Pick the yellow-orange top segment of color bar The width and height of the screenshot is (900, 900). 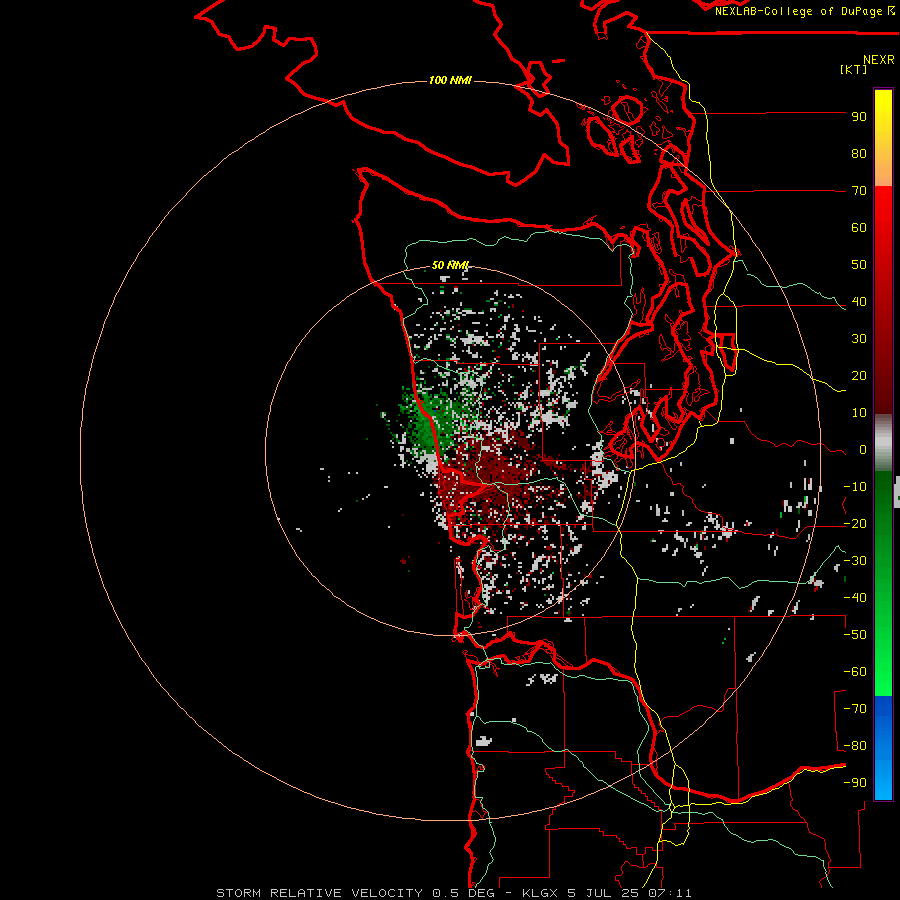pyautogui.click(x=883, y=138)
